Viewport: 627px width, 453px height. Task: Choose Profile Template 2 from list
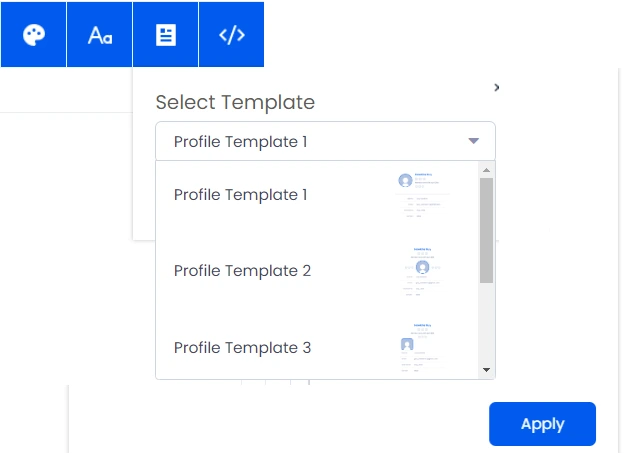[317, 271]
